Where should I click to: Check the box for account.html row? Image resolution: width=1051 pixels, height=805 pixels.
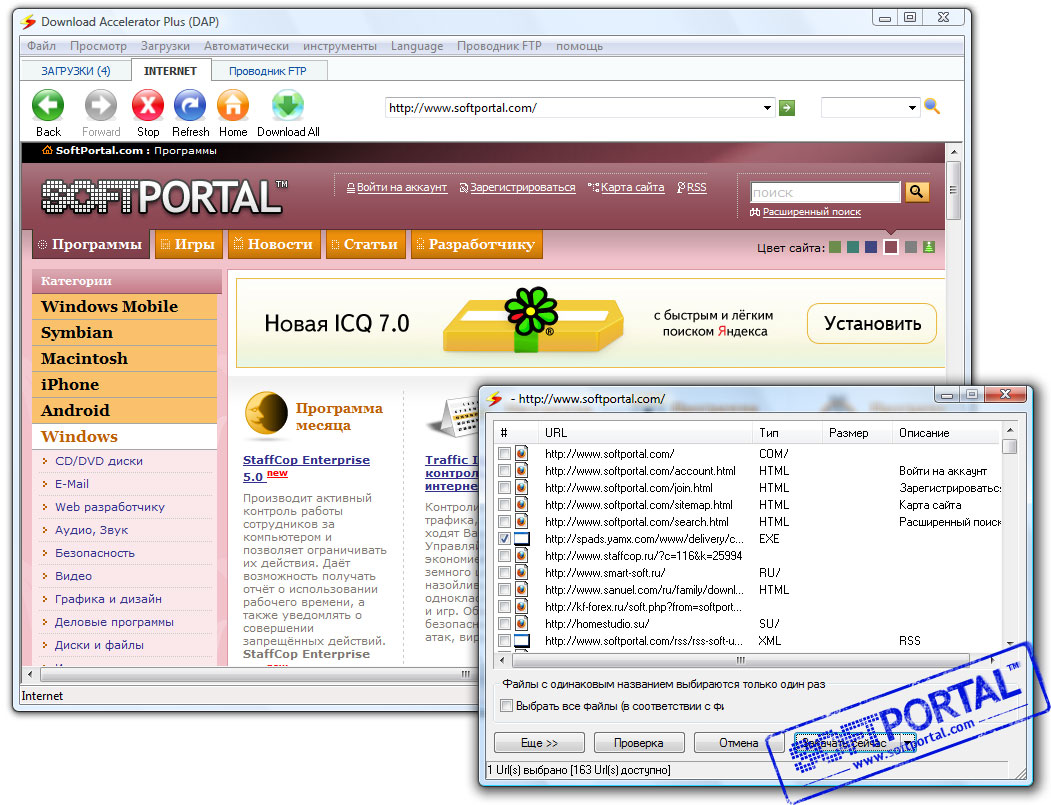pyautogui.click(x=504, y=471)
